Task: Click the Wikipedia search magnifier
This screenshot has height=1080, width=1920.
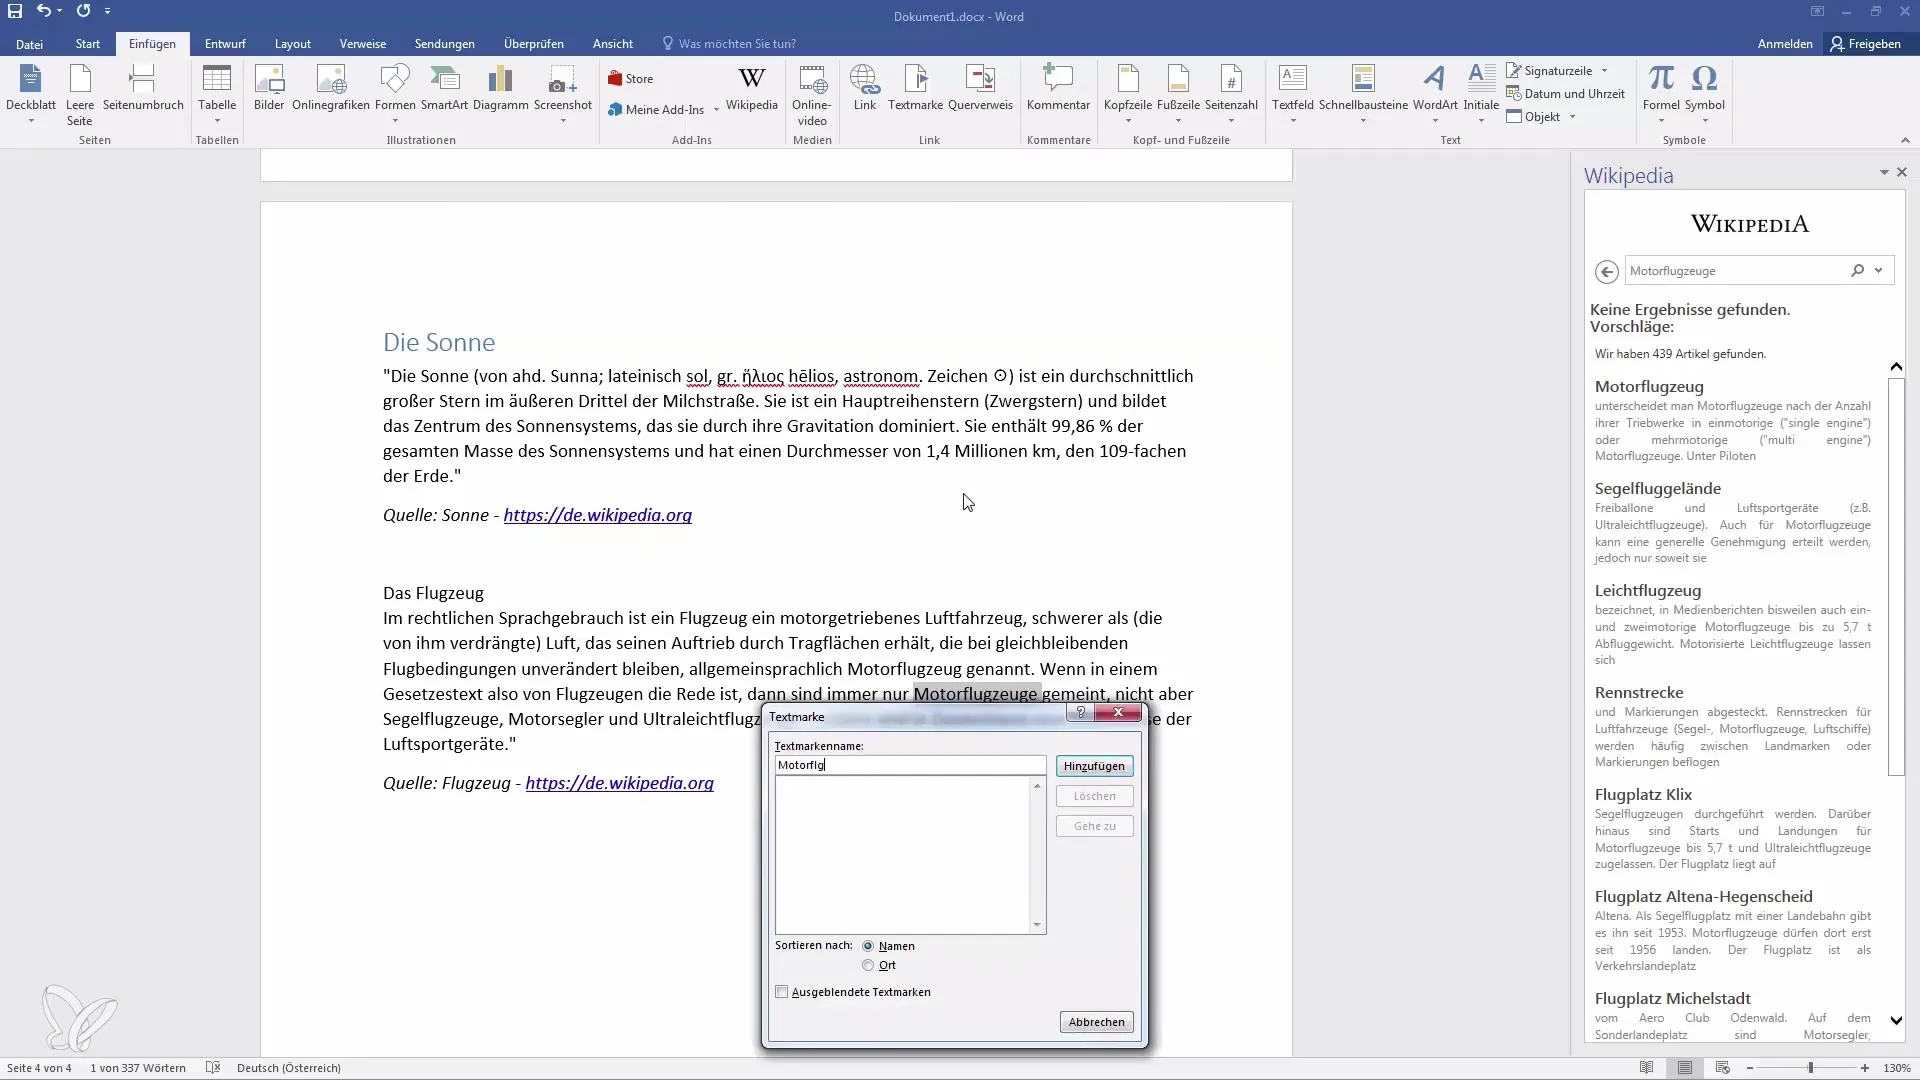Action: coord(1857,270)
